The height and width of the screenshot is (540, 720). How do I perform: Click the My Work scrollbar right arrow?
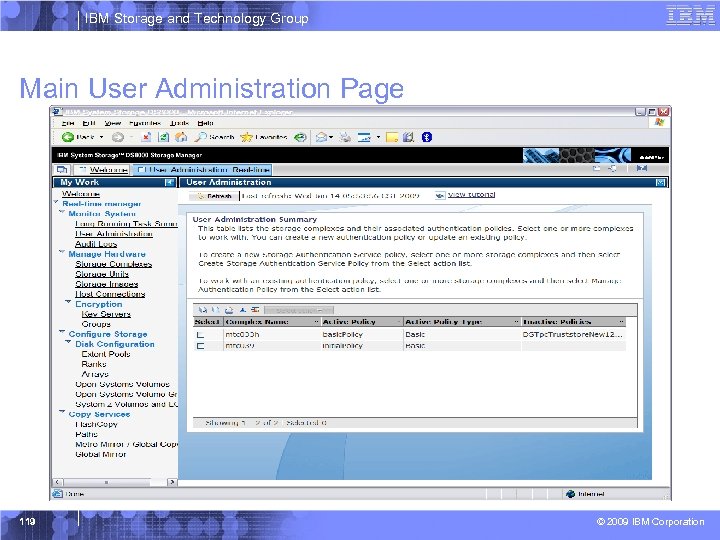tap(172, 482)
